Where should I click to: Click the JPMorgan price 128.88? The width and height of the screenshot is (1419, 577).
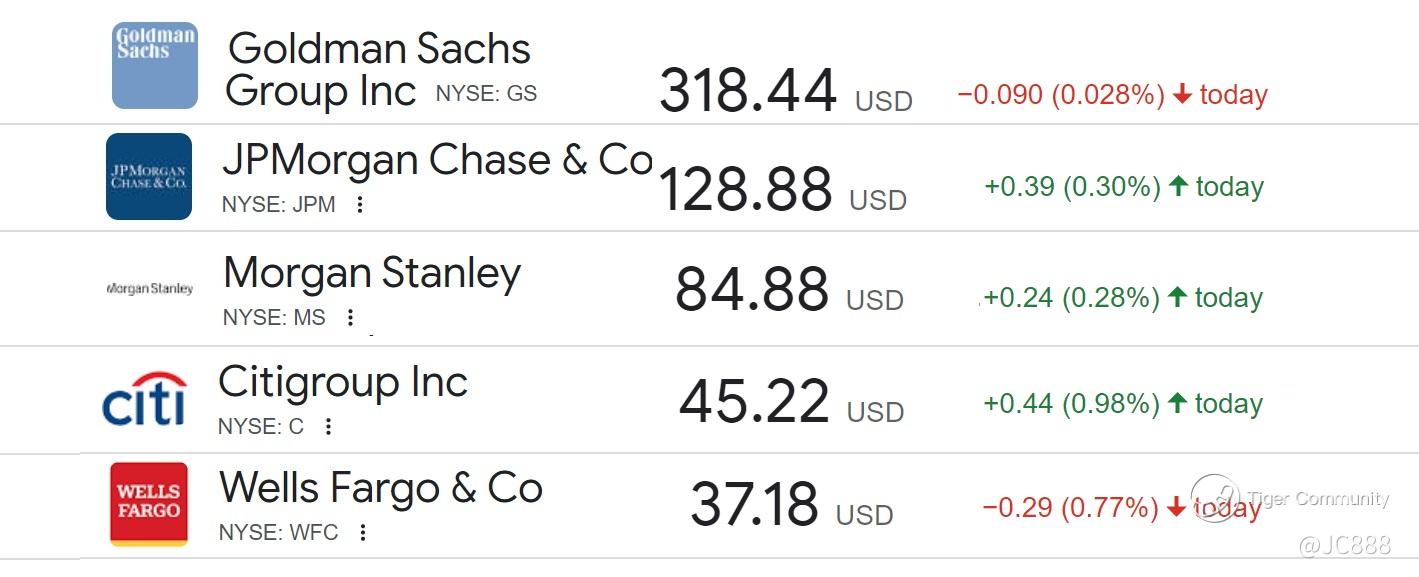pyautogui.click(x=745, y=189)
